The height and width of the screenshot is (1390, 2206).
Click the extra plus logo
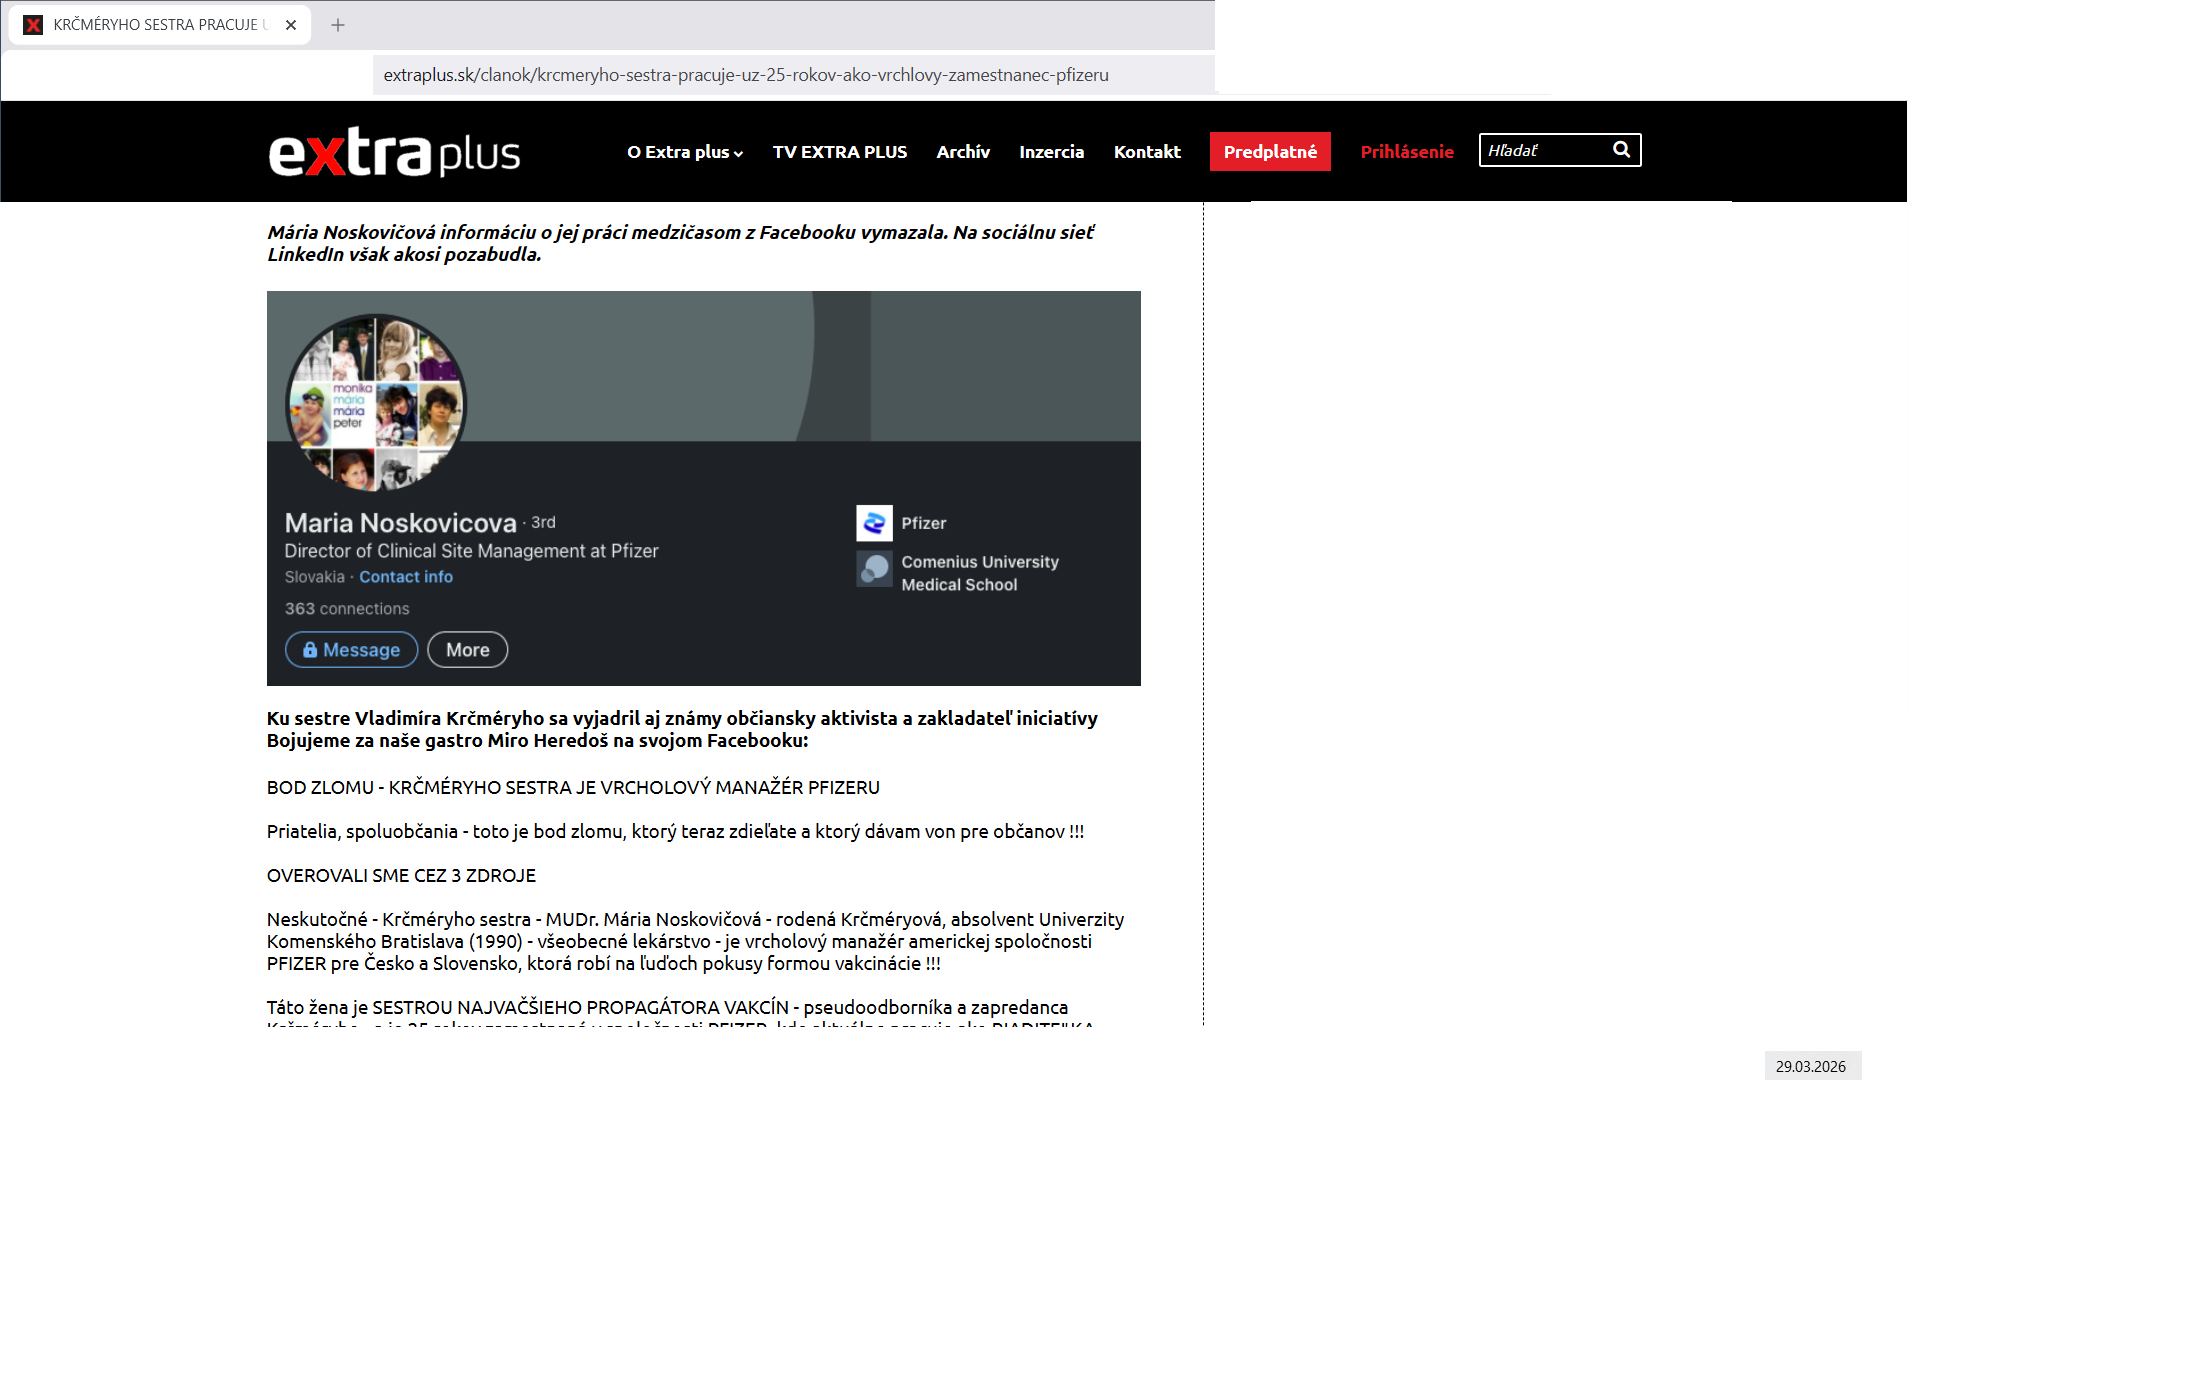click(x=394, y=153)
